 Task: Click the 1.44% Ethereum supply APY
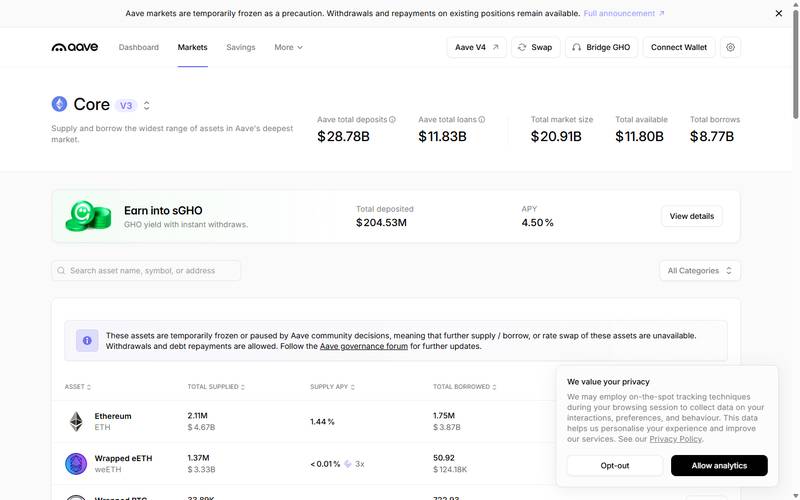322,422
